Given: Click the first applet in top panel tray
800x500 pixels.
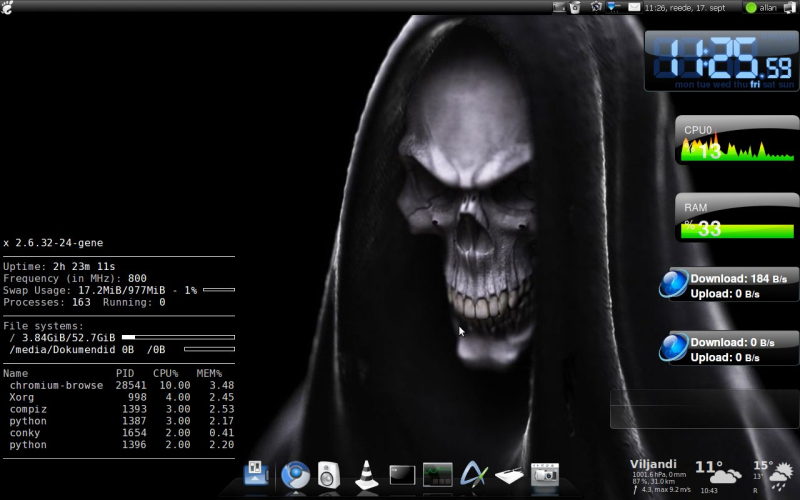Looking at the screenshot, I should coord(559,7).
